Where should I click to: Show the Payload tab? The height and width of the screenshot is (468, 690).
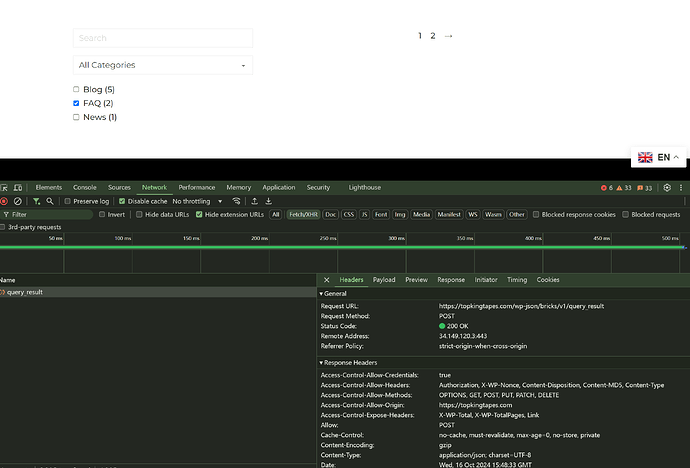point(384,280)
